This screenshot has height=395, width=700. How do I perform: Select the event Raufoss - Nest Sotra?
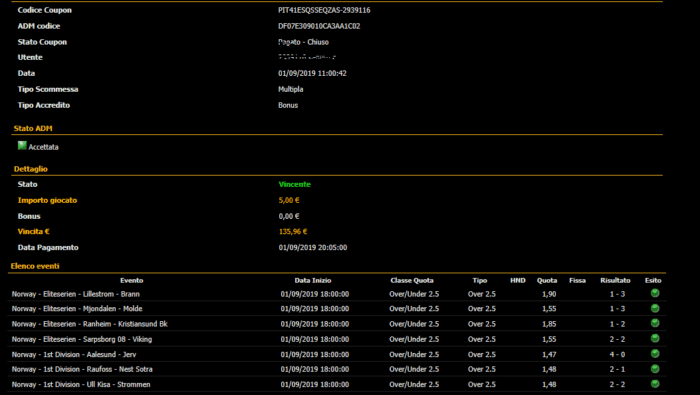click(x=82, y=370)
